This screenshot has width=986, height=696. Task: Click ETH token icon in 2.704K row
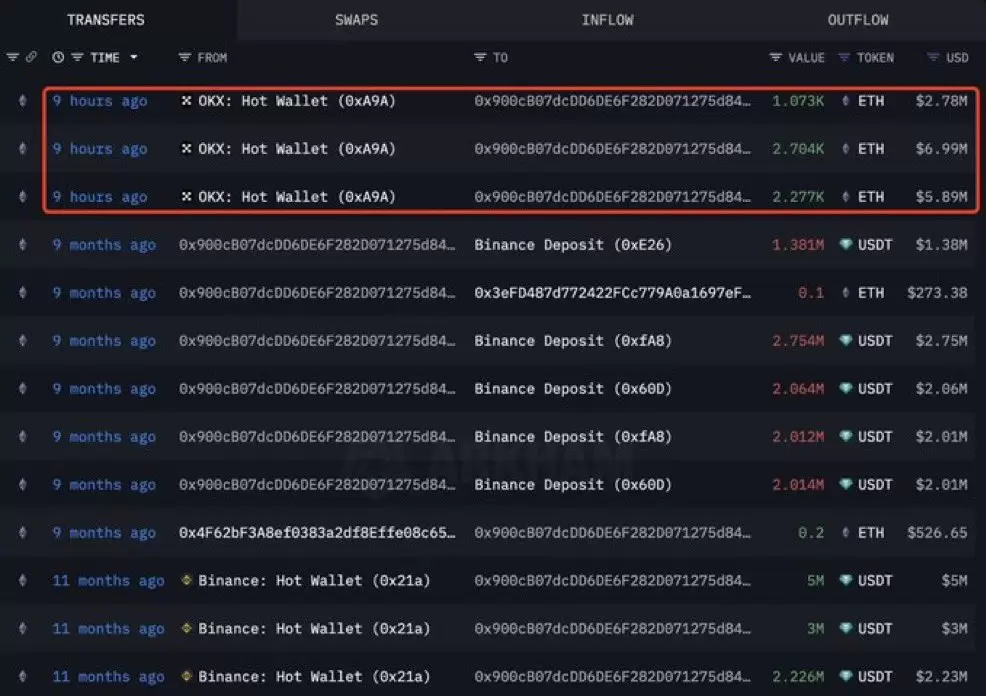click(846, 148)
